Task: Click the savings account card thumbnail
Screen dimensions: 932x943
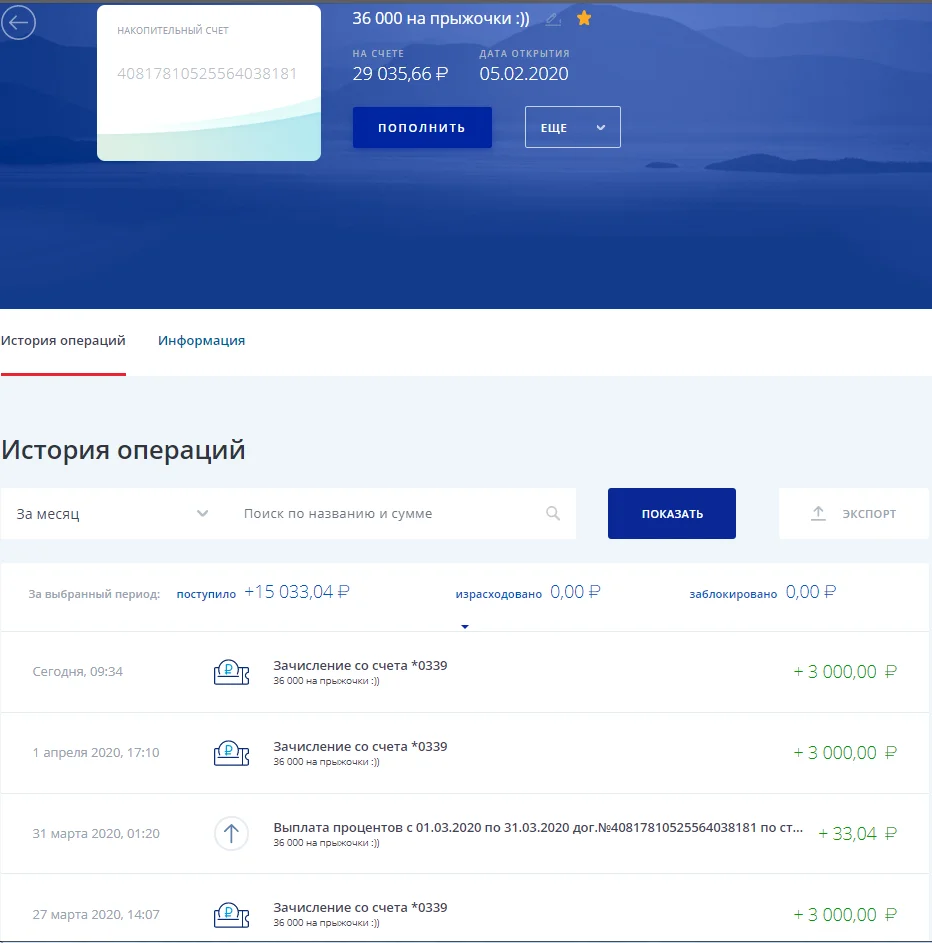Action: [x=208, y=82]
